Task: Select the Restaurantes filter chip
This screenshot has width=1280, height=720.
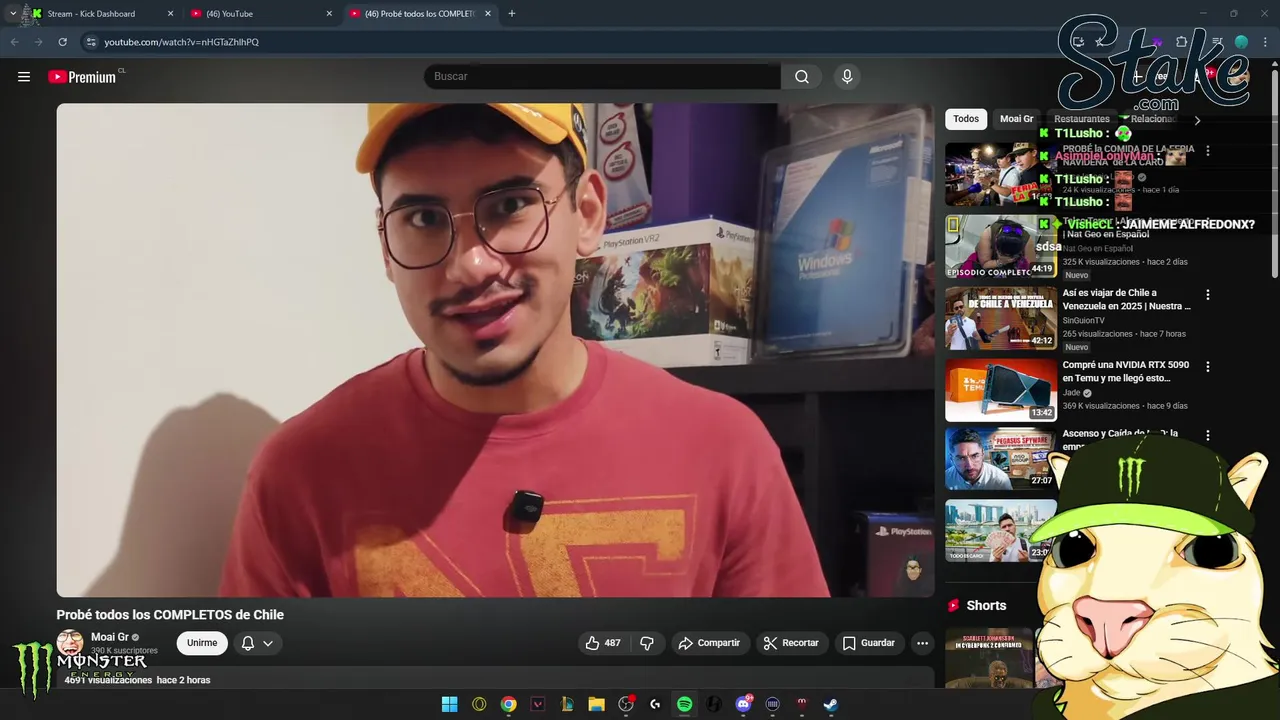Action: point(1082,119)
